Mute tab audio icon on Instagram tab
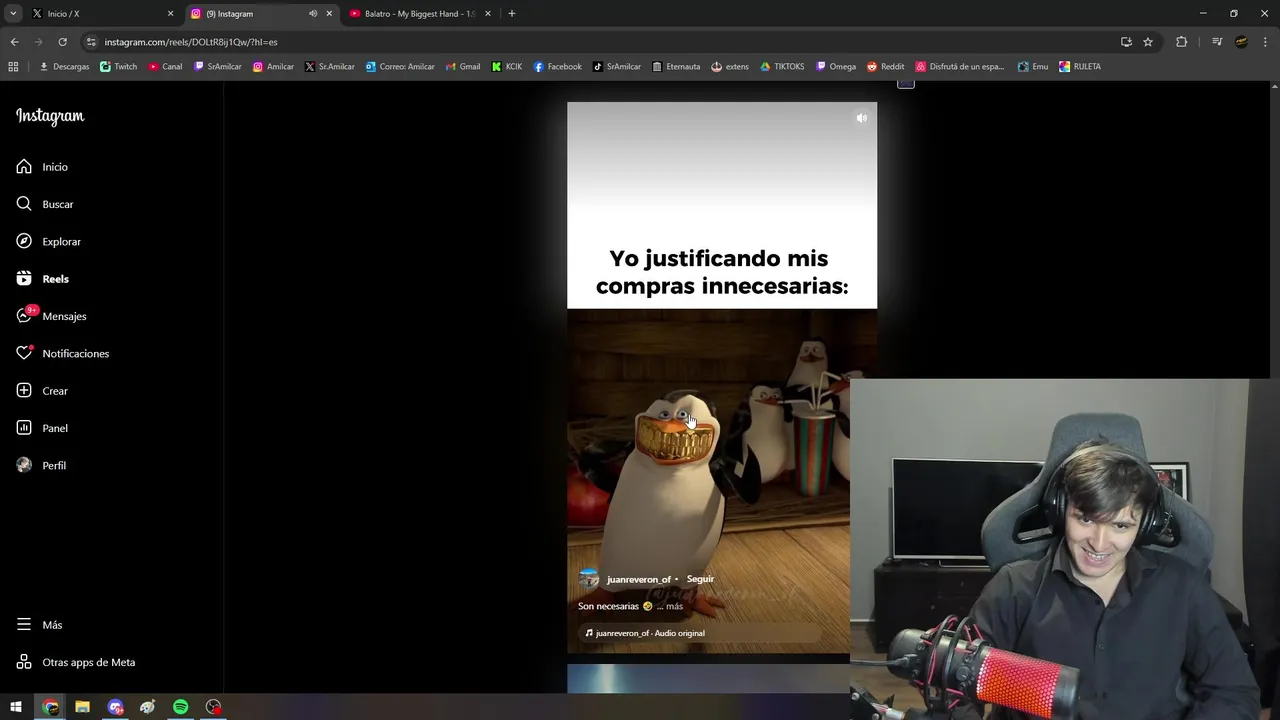This screenshot has width=1280, height=720. (x=313, y=14)
